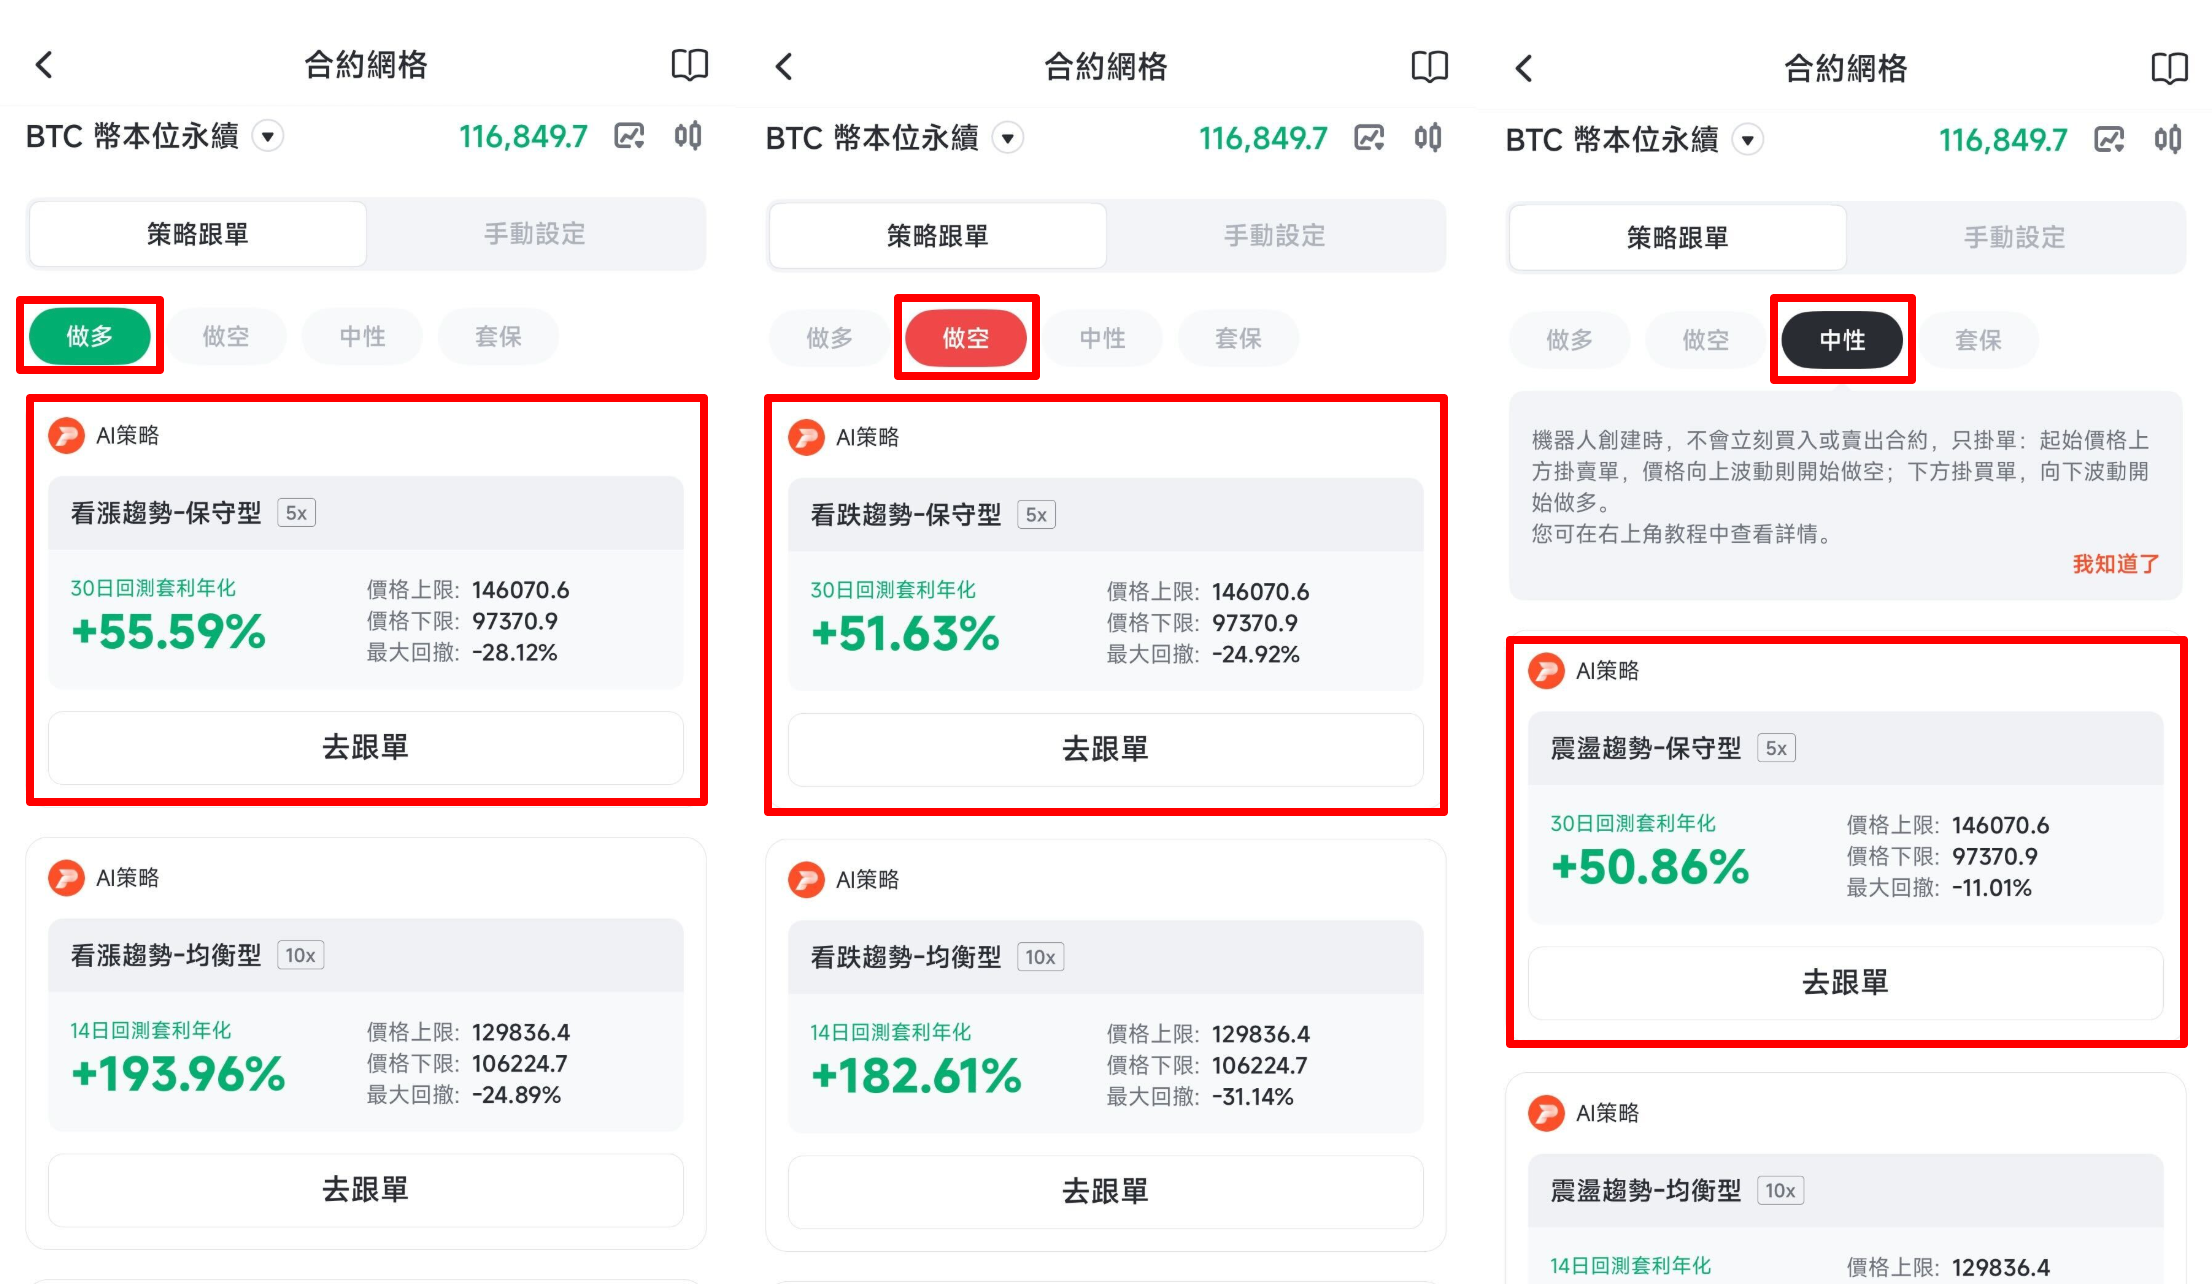The height and width of the screenshot is (1284, 2212).
Task: Tap the 10x leverage badge on 看跌趨勢-均衡型
Action: point(1040,956)
